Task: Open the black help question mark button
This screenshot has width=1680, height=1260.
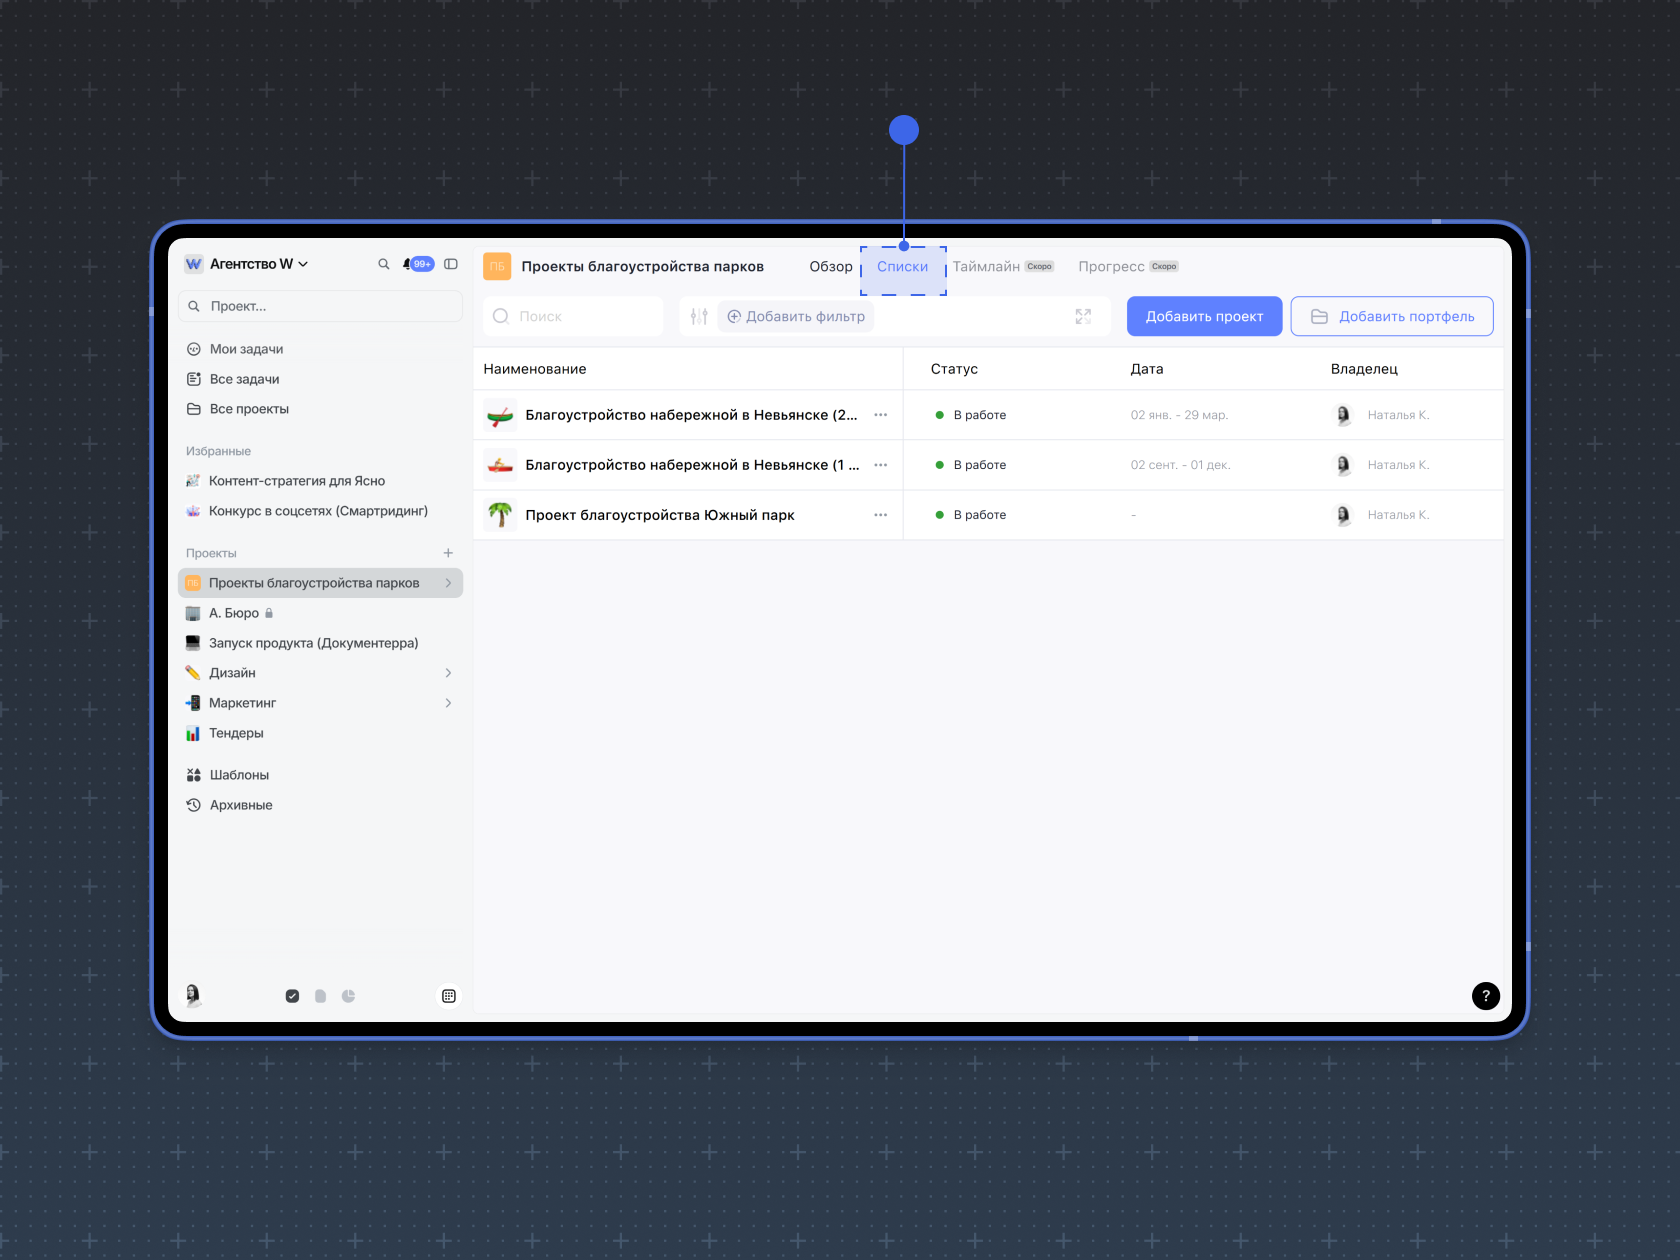Action: coord(1485,995)
